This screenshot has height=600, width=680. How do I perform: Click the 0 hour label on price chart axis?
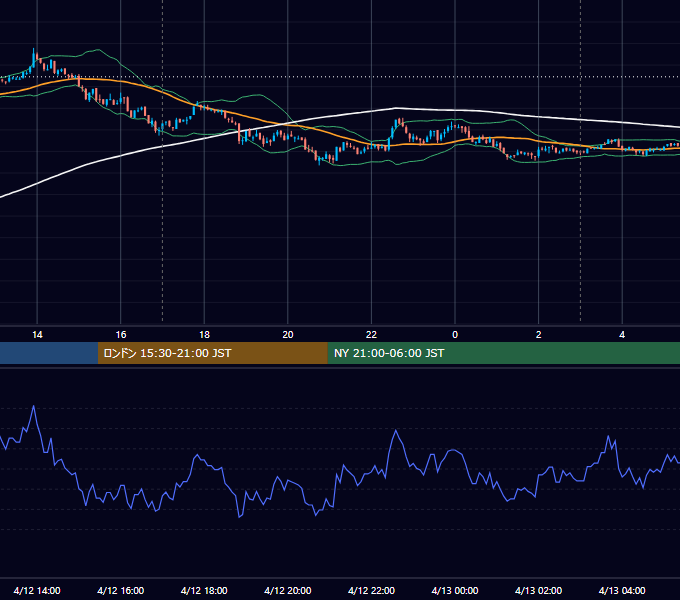(455, 335)
